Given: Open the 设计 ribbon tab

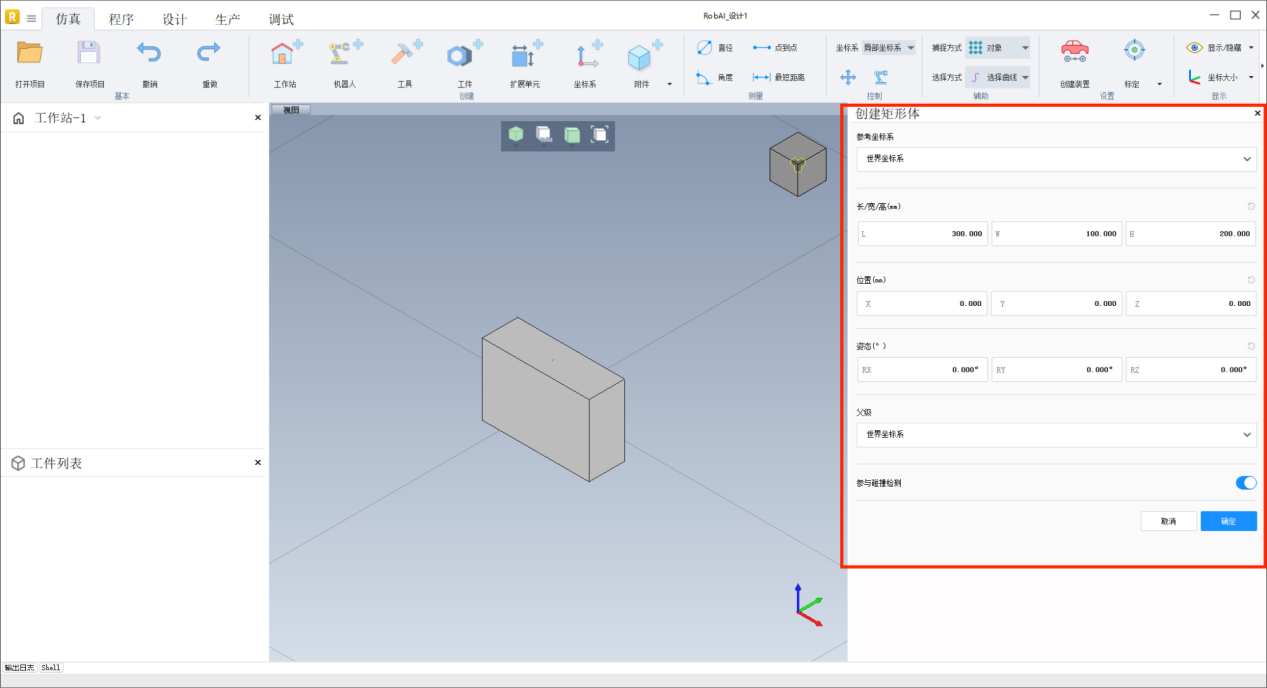Looking at the screenshot, I should click(x=174, y=19).
